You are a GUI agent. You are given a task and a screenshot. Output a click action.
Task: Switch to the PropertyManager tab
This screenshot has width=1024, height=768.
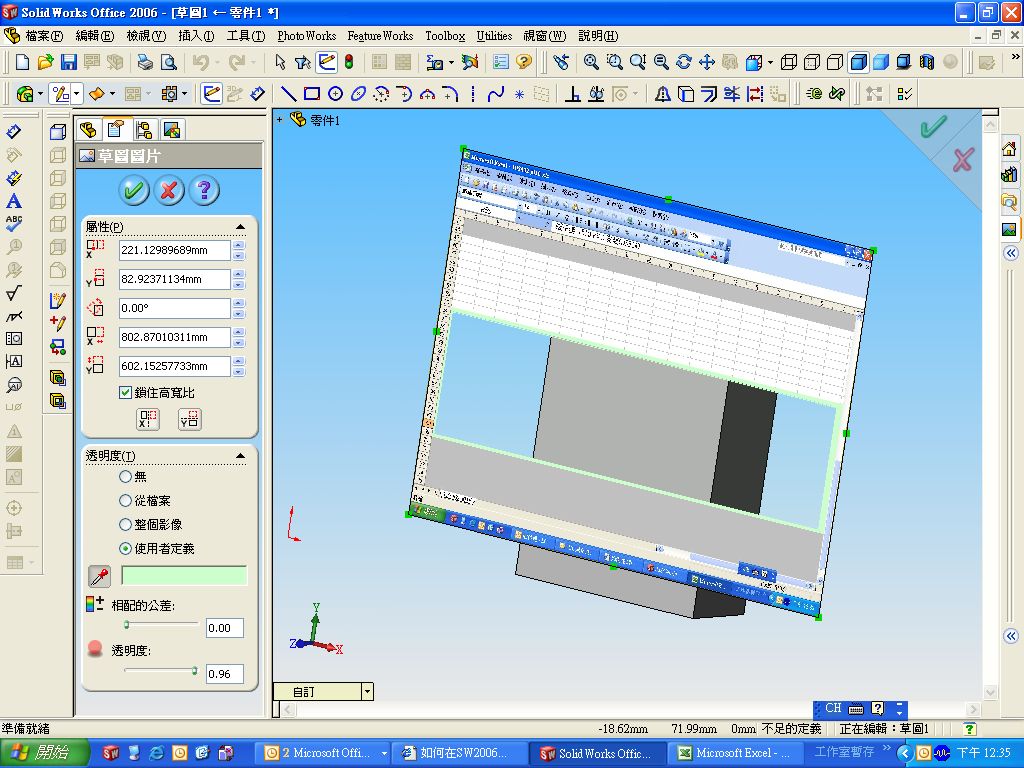pyautogui.click(x=116, y=129)
